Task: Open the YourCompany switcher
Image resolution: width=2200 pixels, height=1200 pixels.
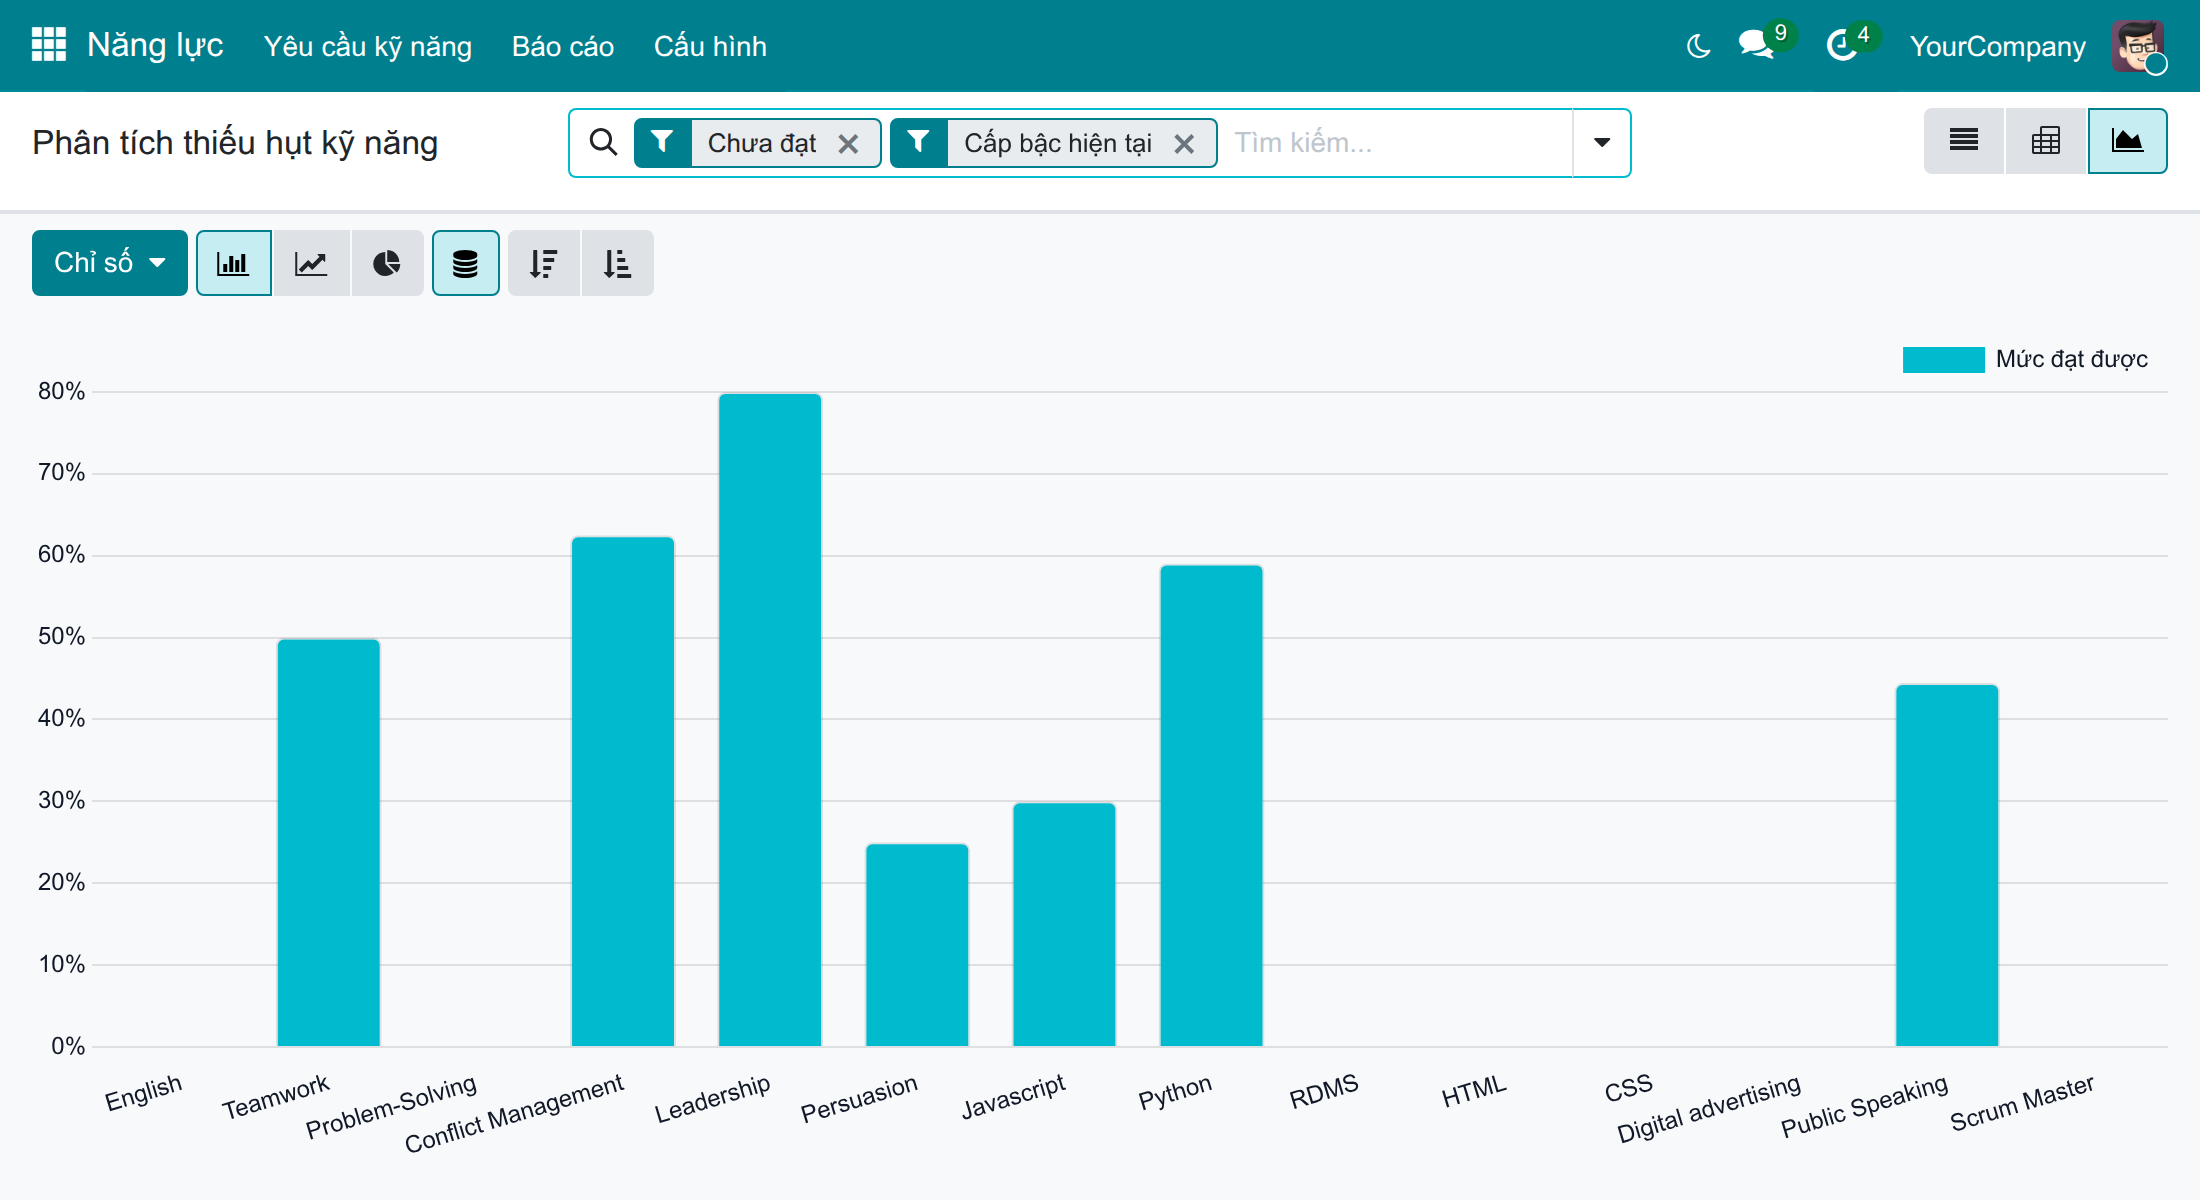Action: coord(1997,46)
